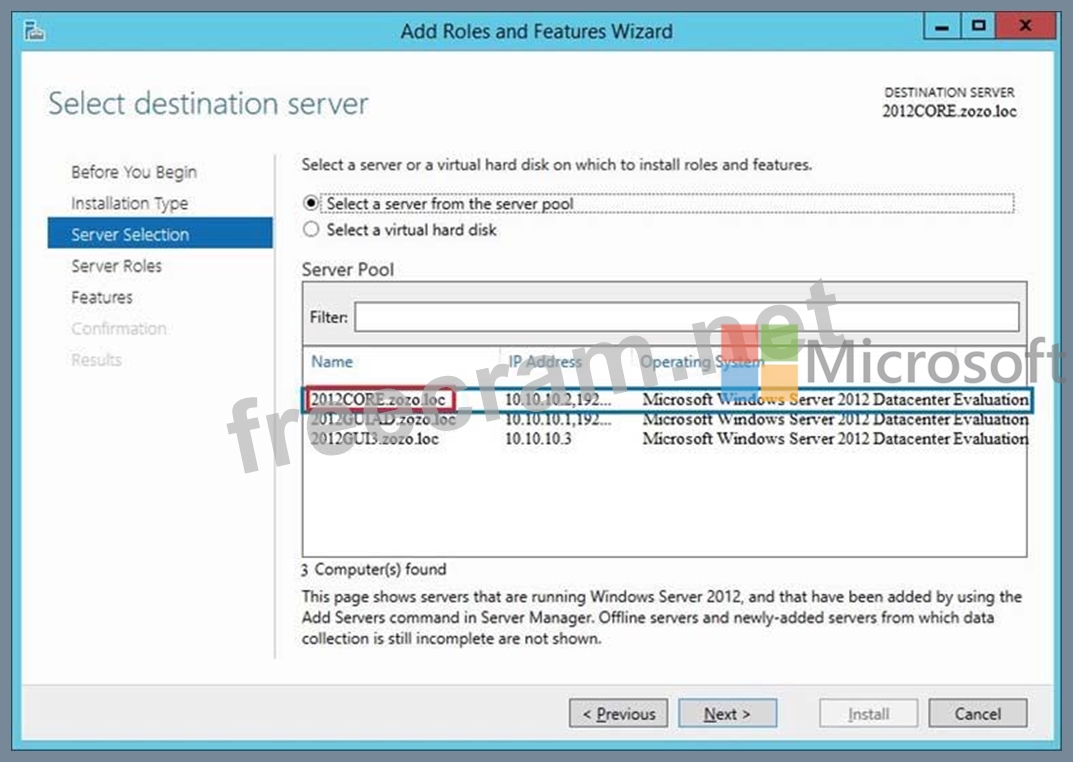
Task: Sort server pool by IP Address column
Action: pyautogui.click(x=545, y=361)
